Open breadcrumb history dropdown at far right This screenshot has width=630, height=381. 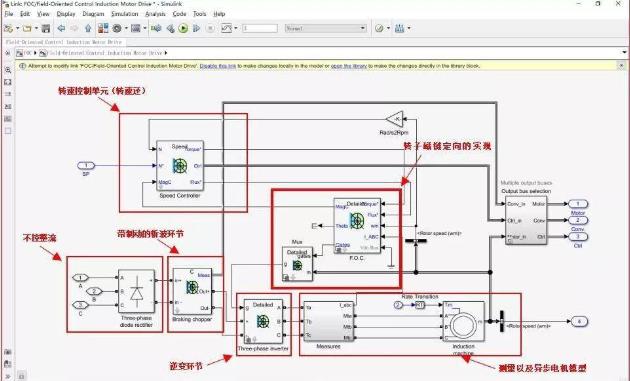point(624,53)
